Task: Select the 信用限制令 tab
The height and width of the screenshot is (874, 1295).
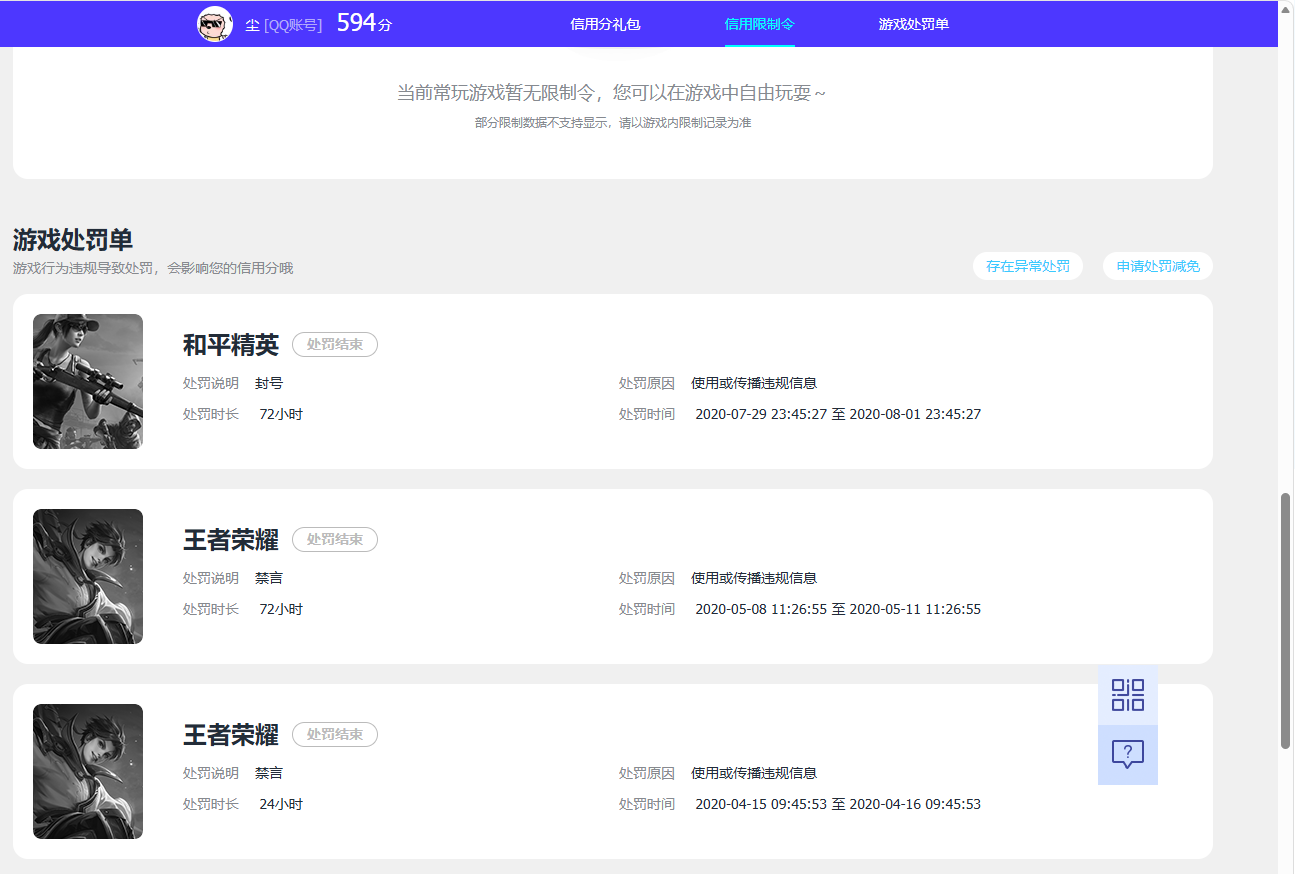Action: pyautogui.click(x=760, y=24)
